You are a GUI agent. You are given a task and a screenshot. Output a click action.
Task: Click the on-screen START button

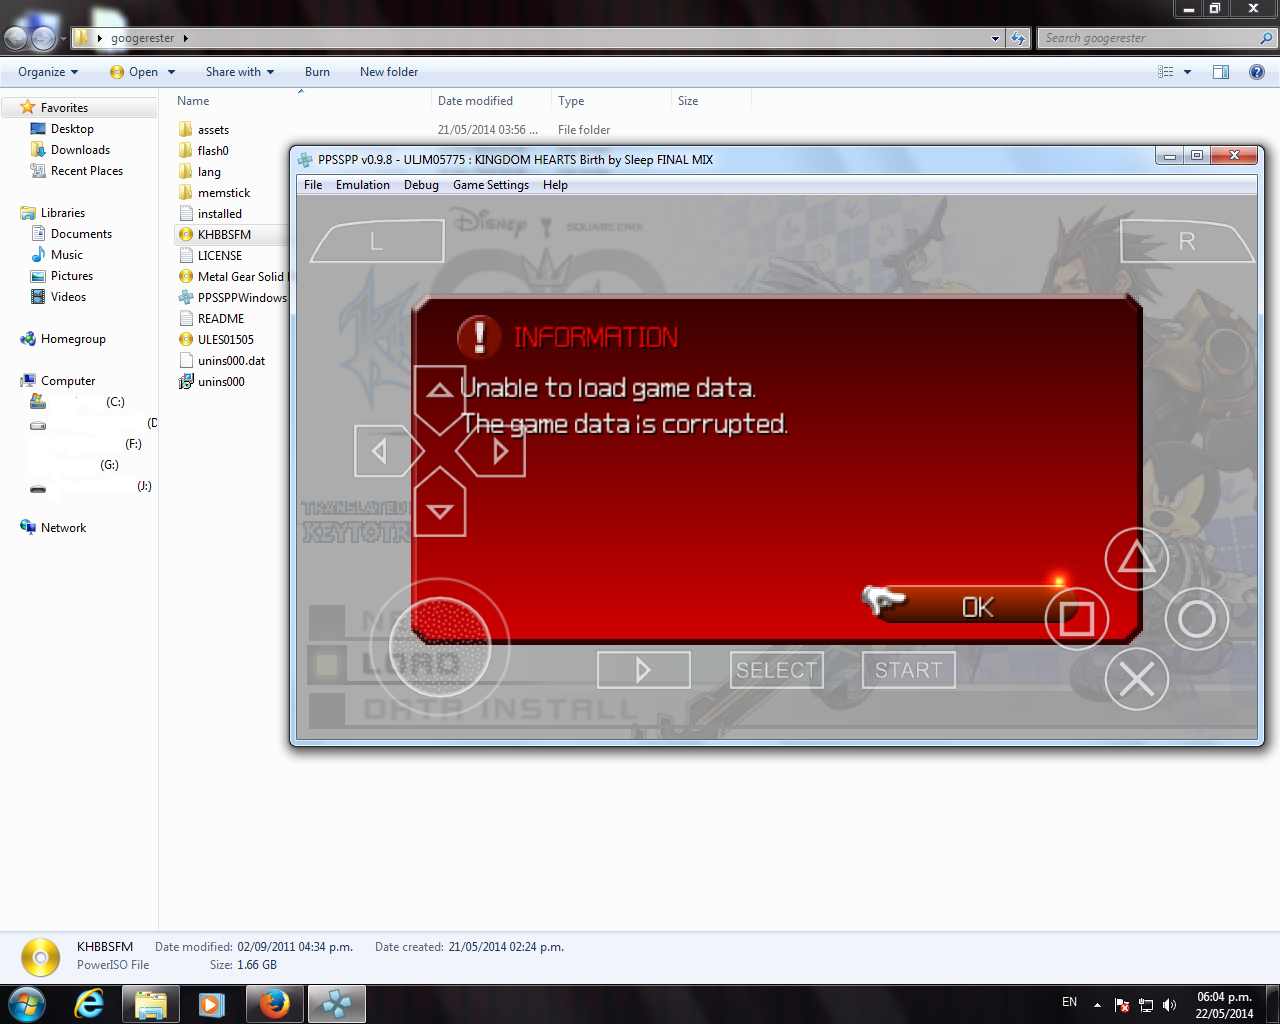click(x=908, y=670)
